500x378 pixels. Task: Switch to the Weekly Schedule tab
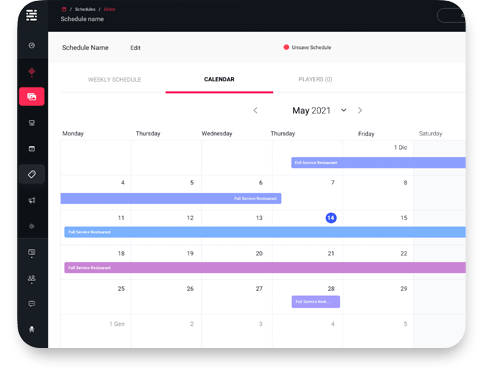pos(114,79)
